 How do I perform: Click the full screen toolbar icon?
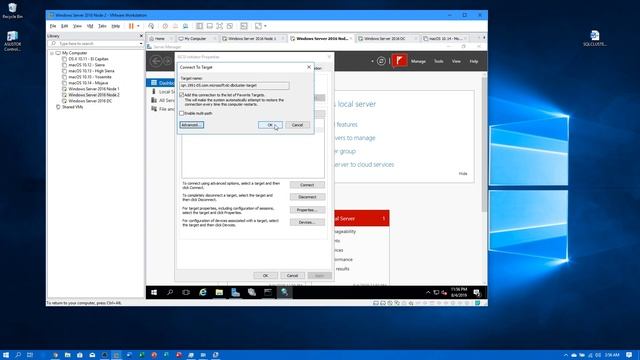coord(220,26)
